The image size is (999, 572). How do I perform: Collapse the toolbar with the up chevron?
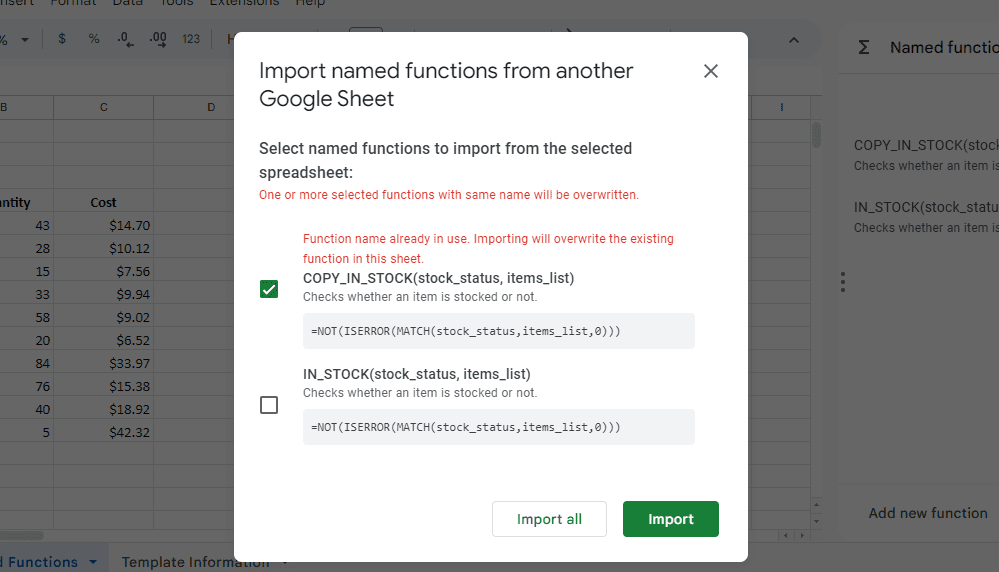[794, 40]
